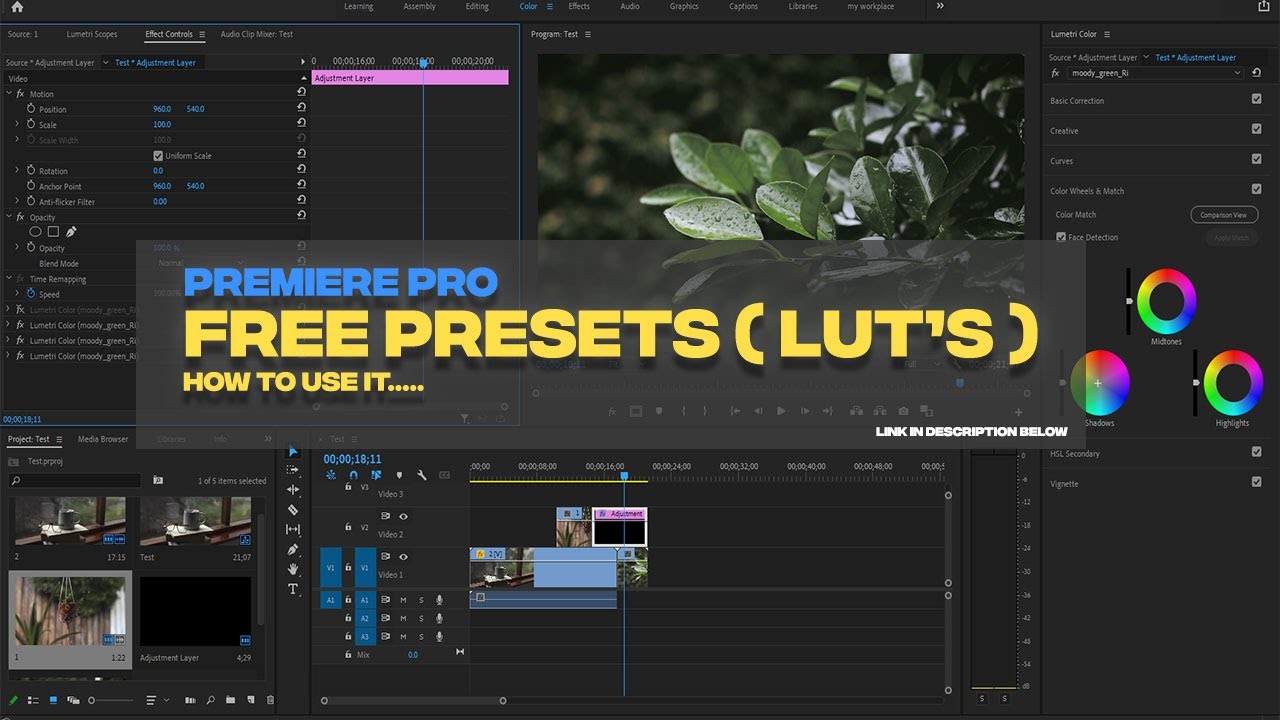Hide Video 2 track output eye
Image resolution: width=1280 pixels, height=720 pixels.
pyautogui.click(x=403, y=517)
